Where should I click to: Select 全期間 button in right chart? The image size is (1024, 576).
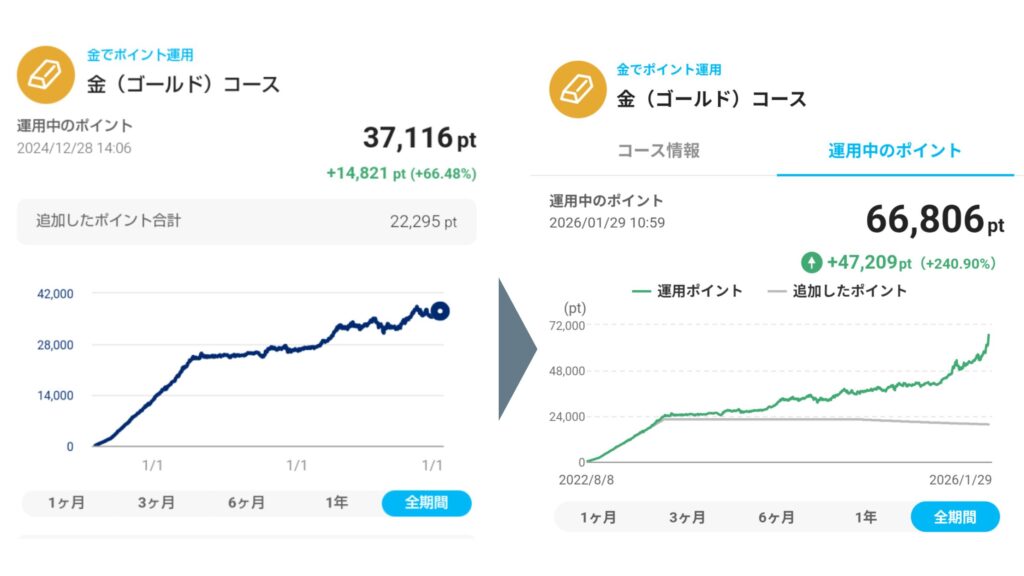954,518
